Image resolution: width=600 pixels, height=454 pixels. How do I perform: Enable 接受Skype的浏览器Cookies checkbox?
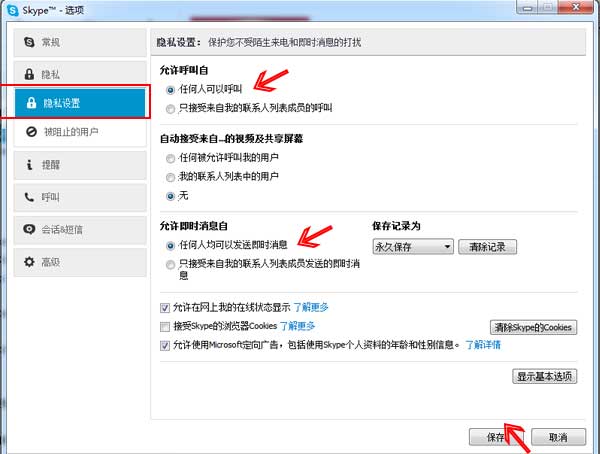point(165,326)
